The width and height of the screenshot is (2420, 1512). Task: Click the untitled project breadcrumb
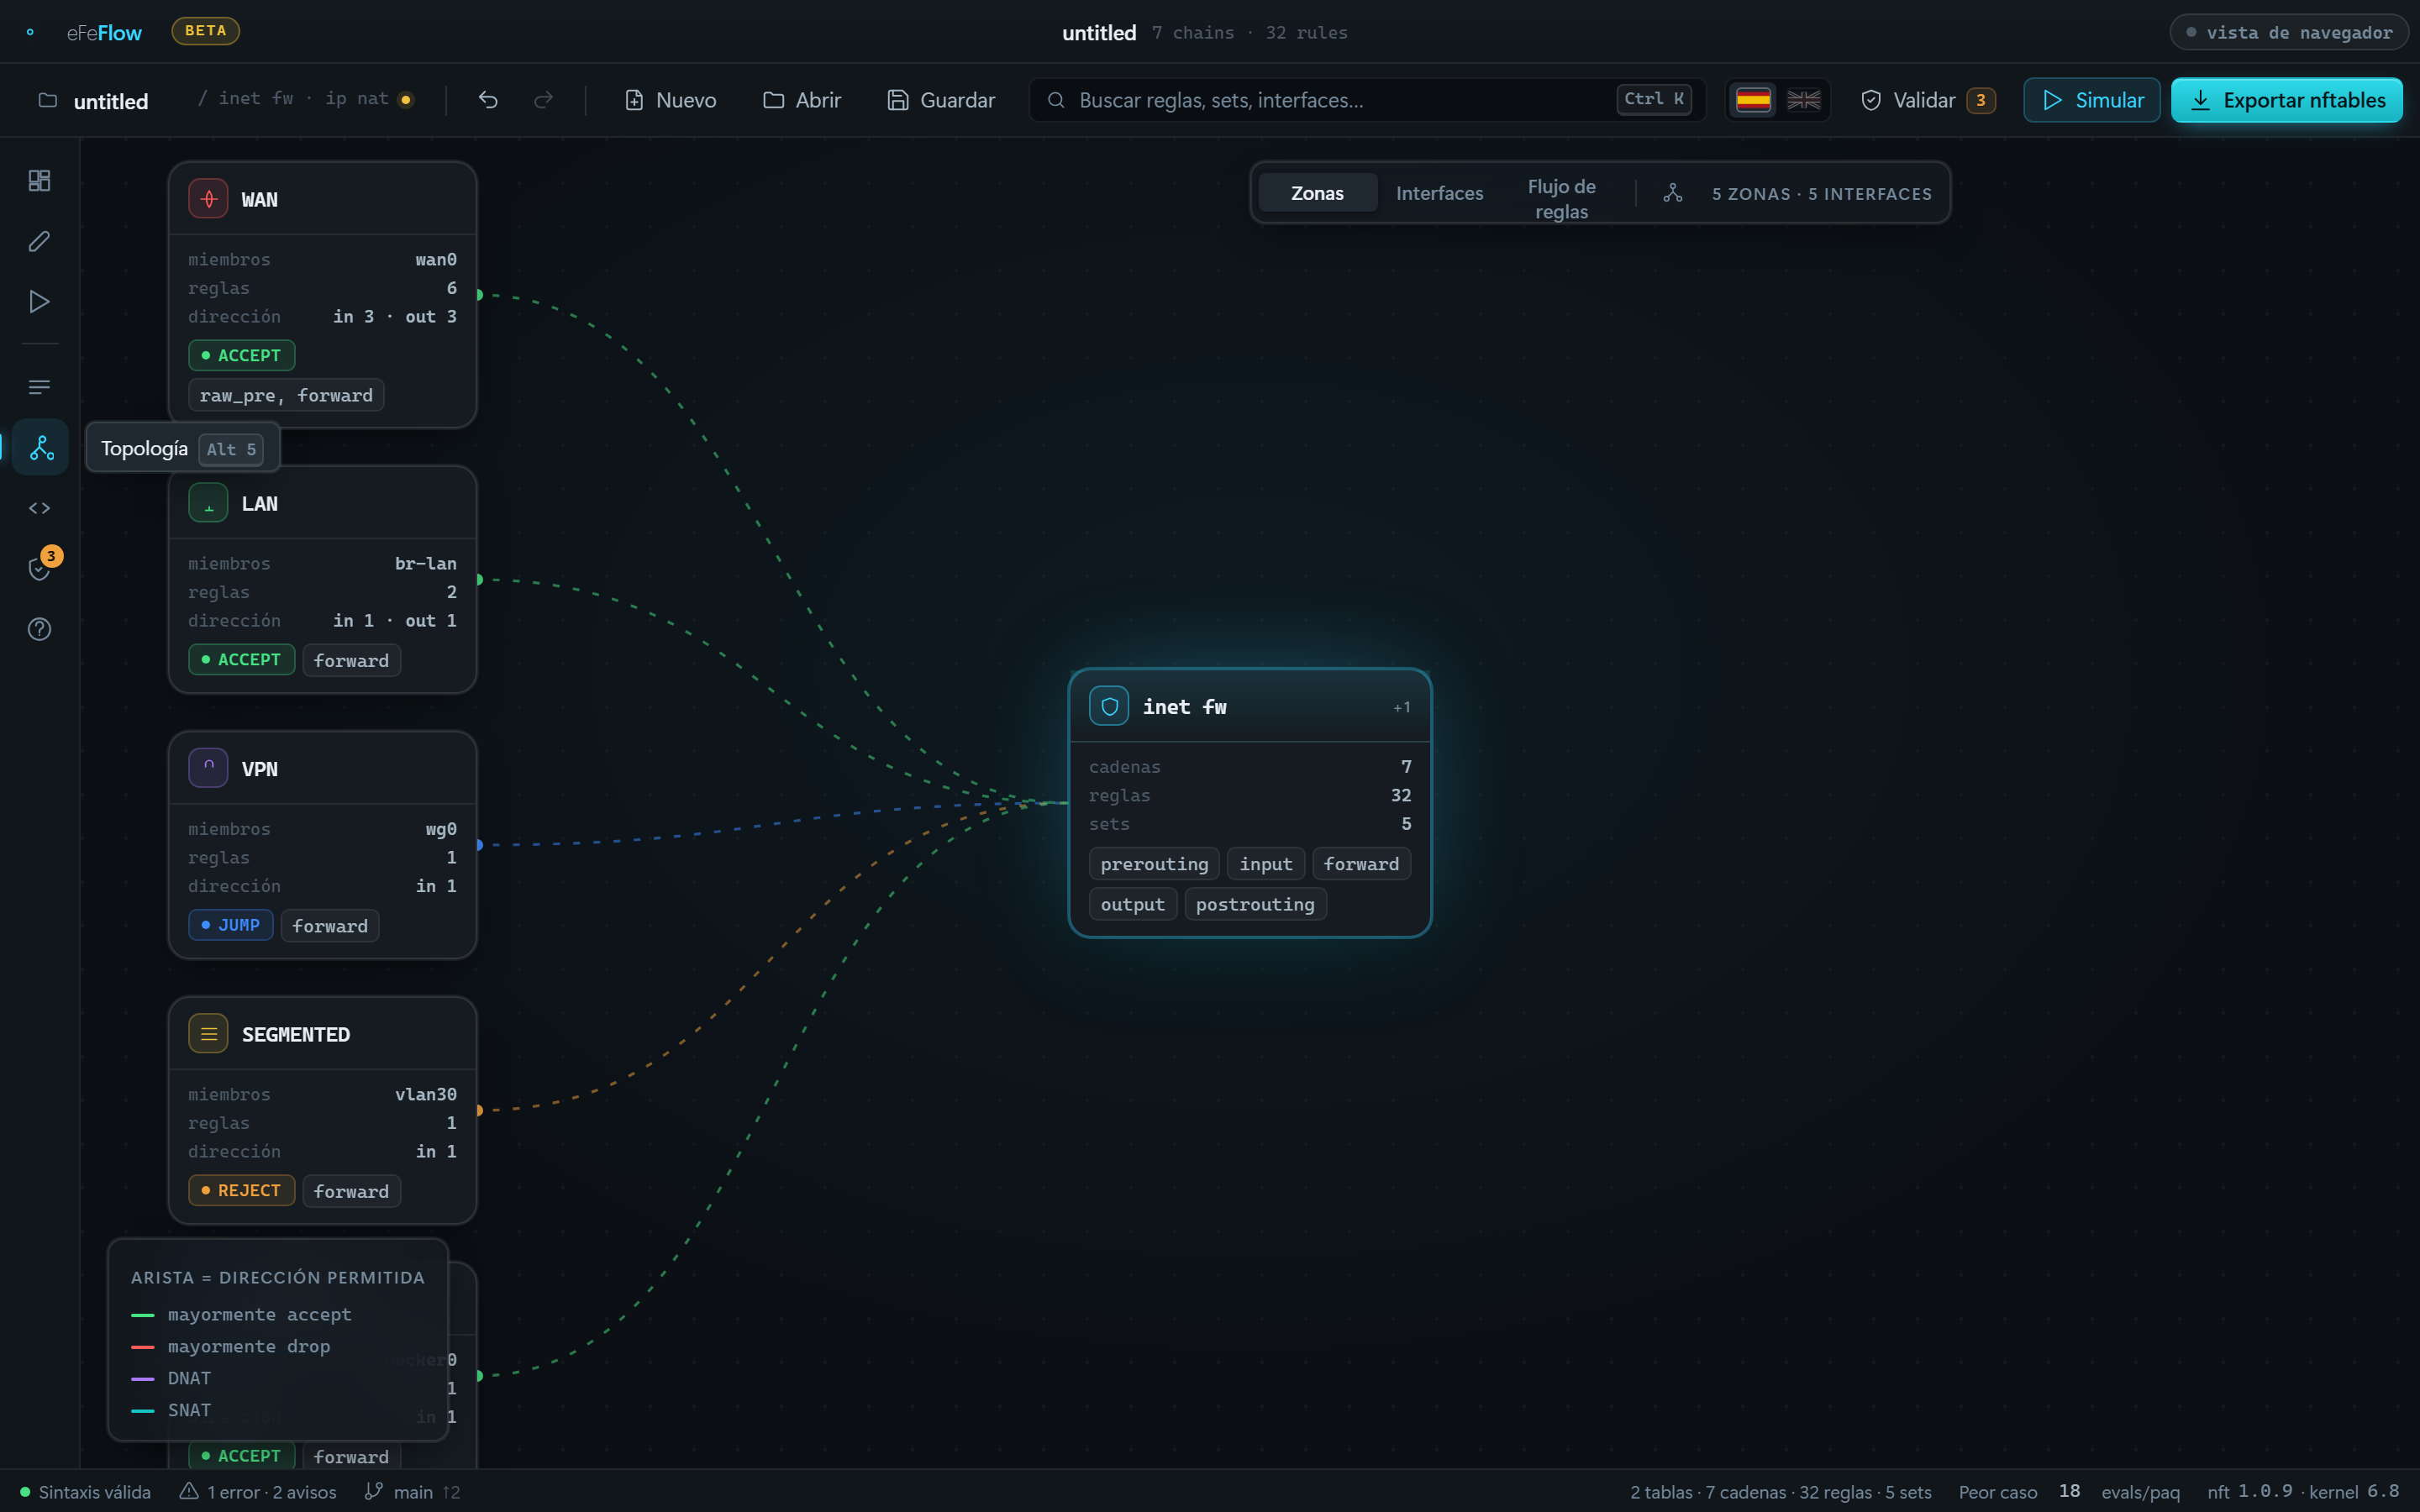[110, 101]
